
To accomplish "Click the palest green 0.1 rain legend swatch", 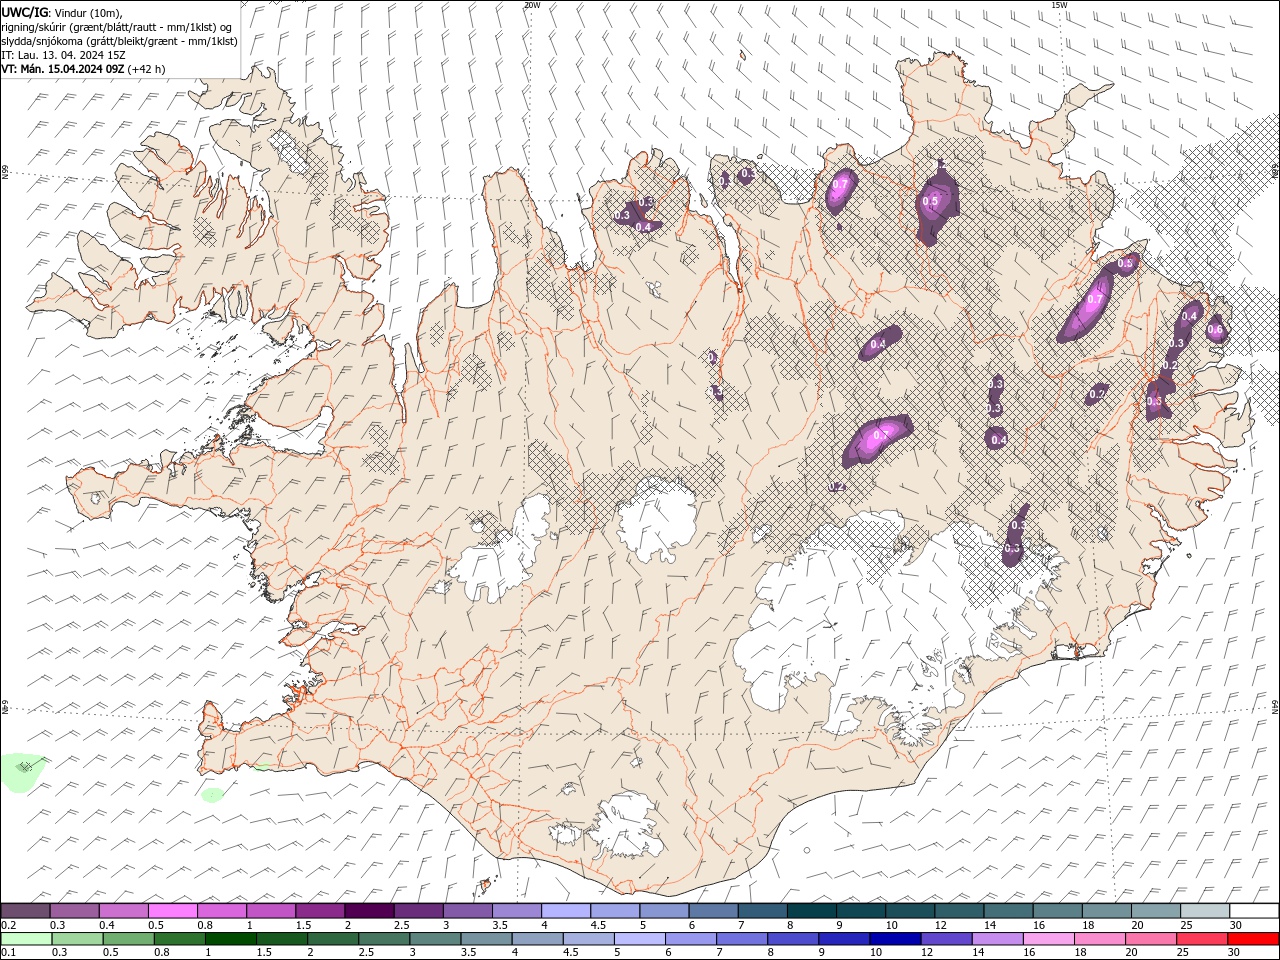I will coord(26,939).
